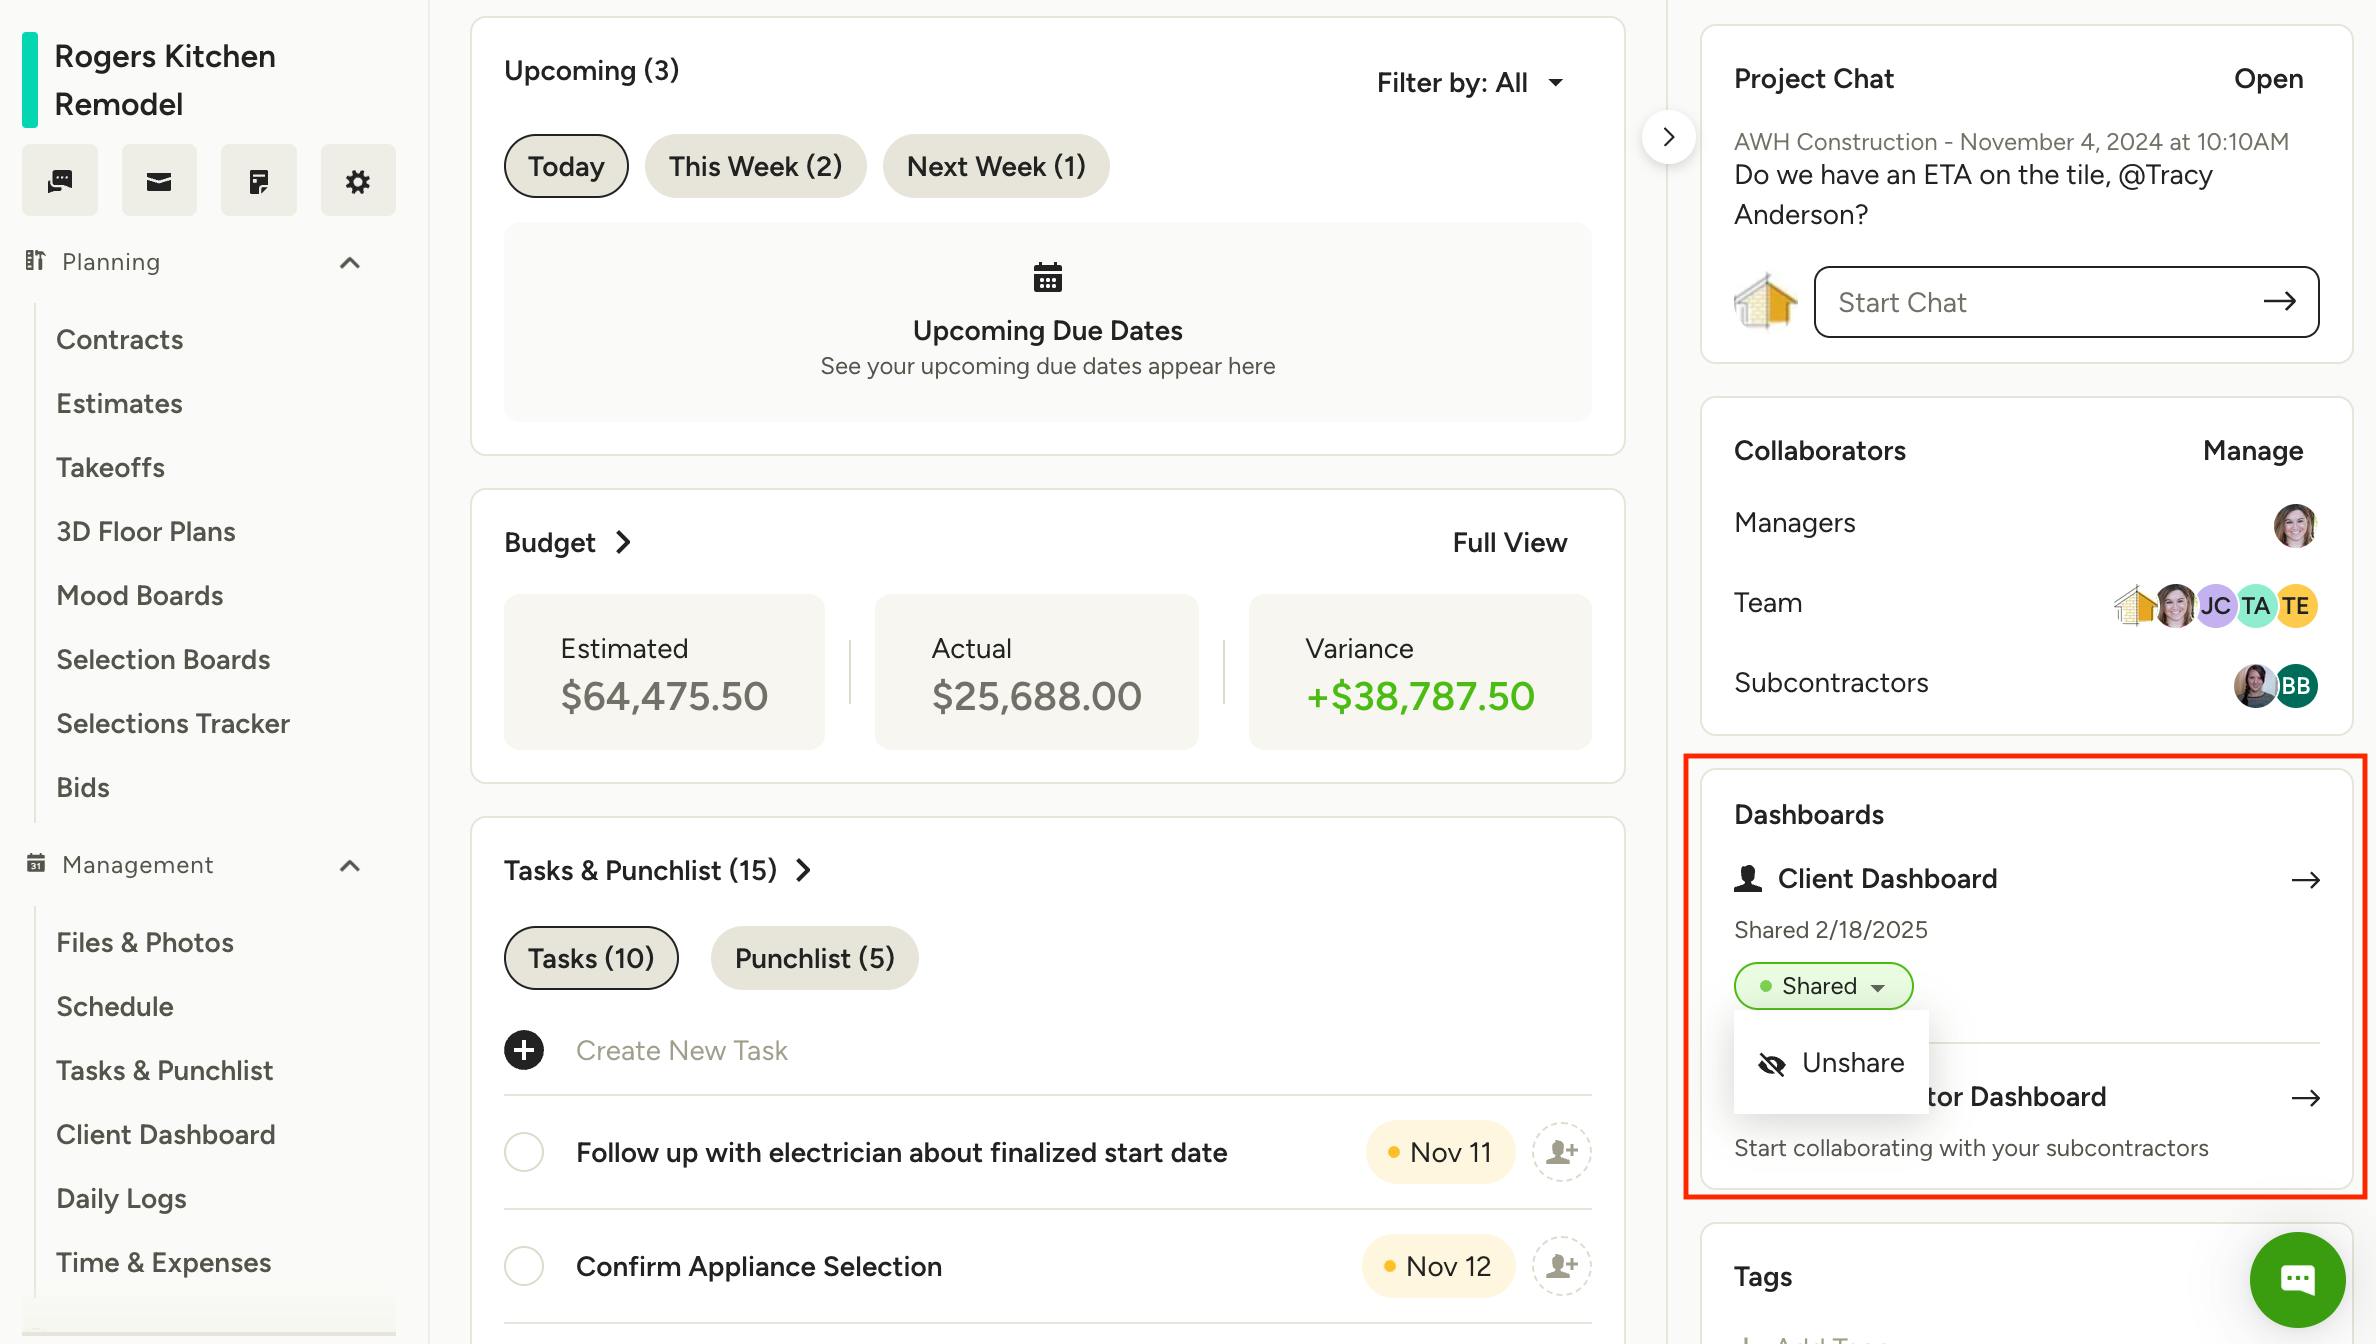2376x1344 pixels.
Task: Open the green live chat support bubble
Action: (x=2296, y=1279)
